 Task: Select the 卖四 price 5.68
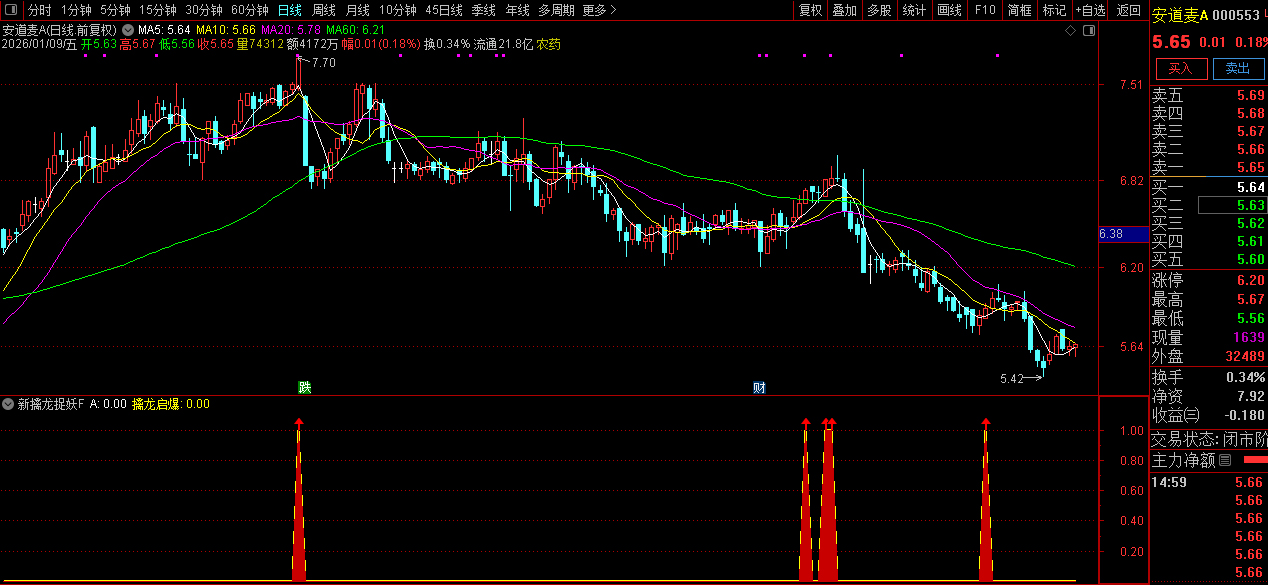pos(1250,114)
